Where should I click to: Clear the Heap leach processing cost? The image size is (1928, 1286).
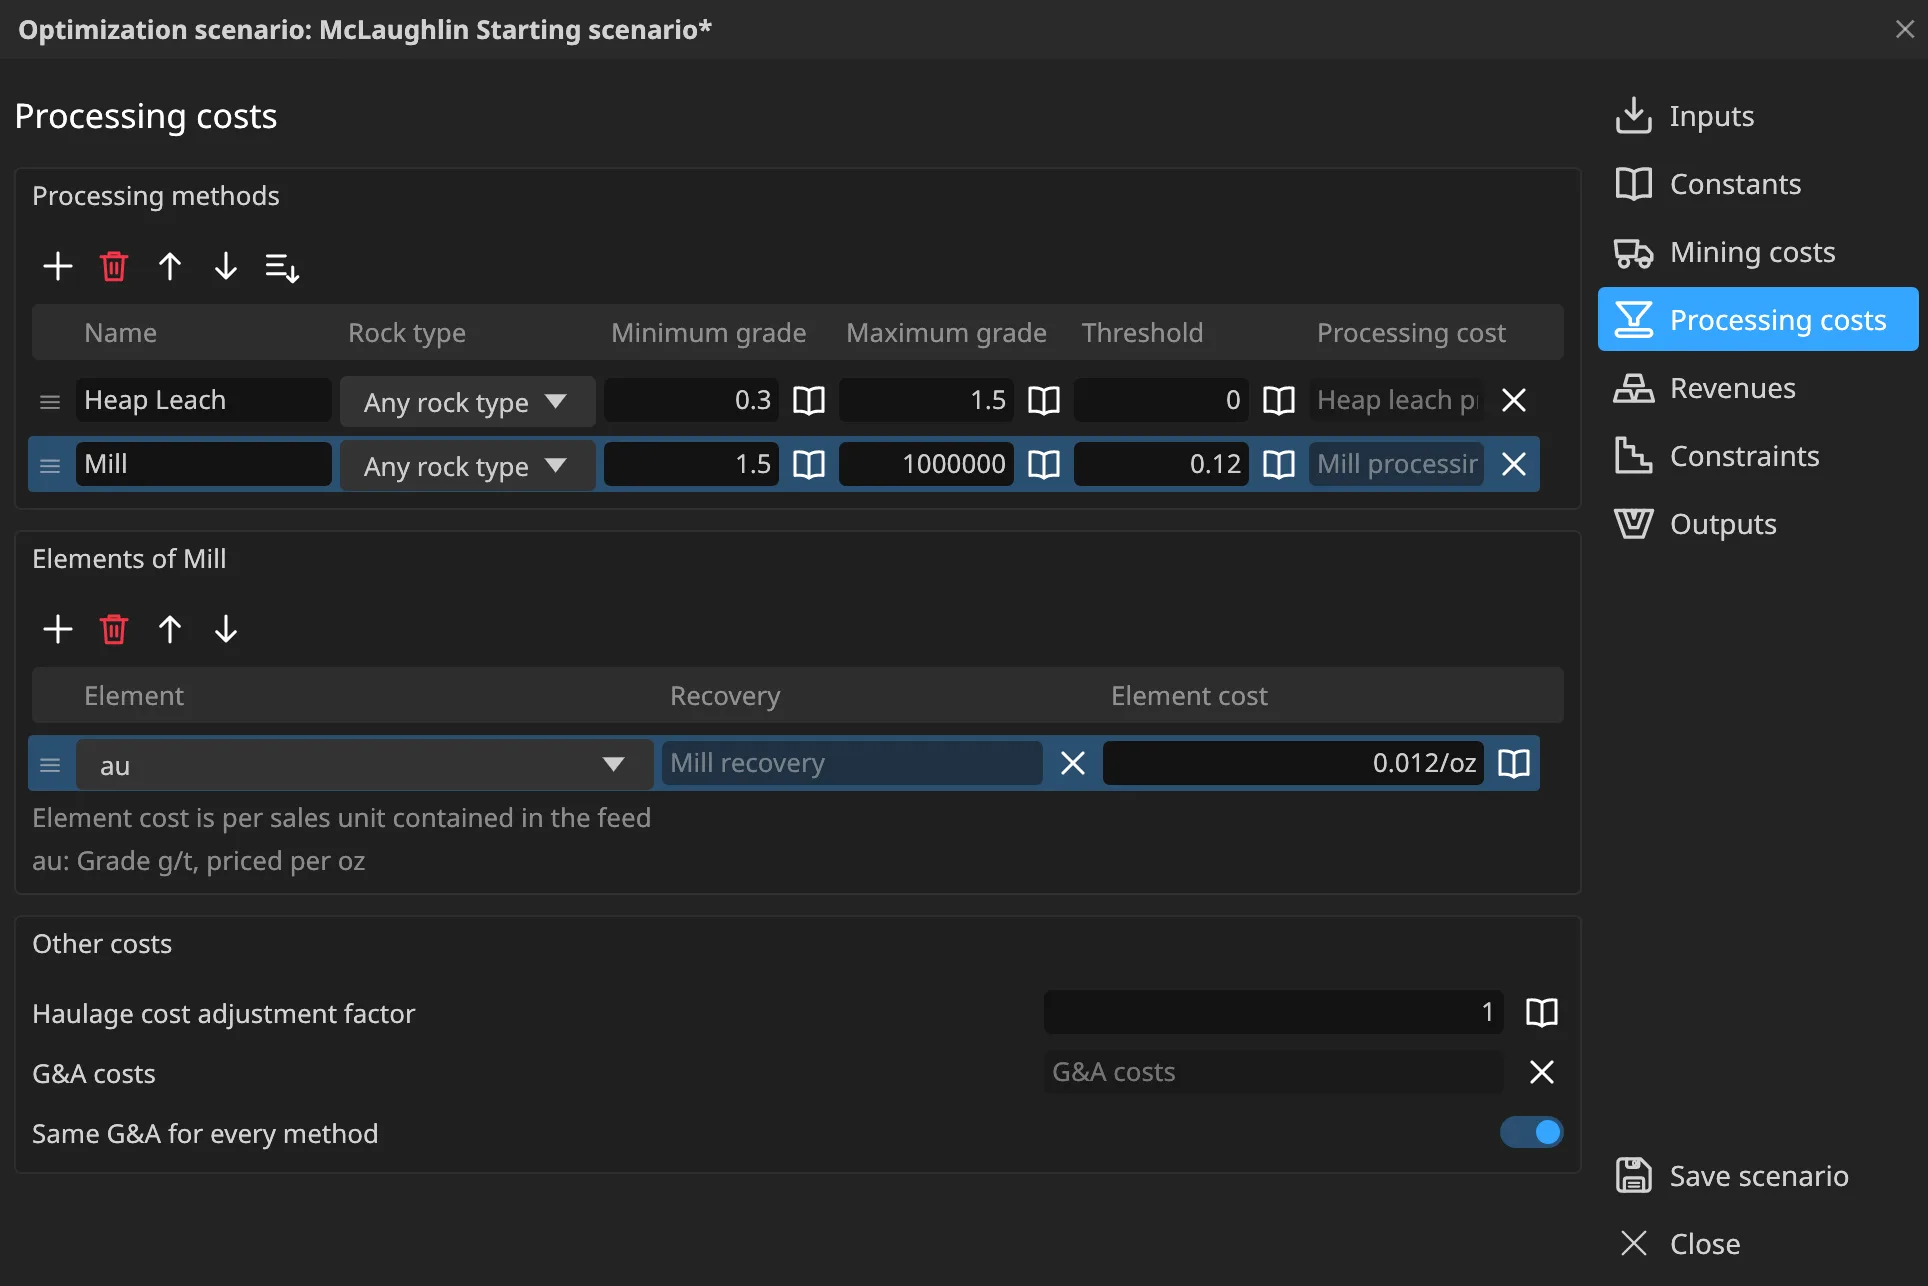pos(1514,401)
